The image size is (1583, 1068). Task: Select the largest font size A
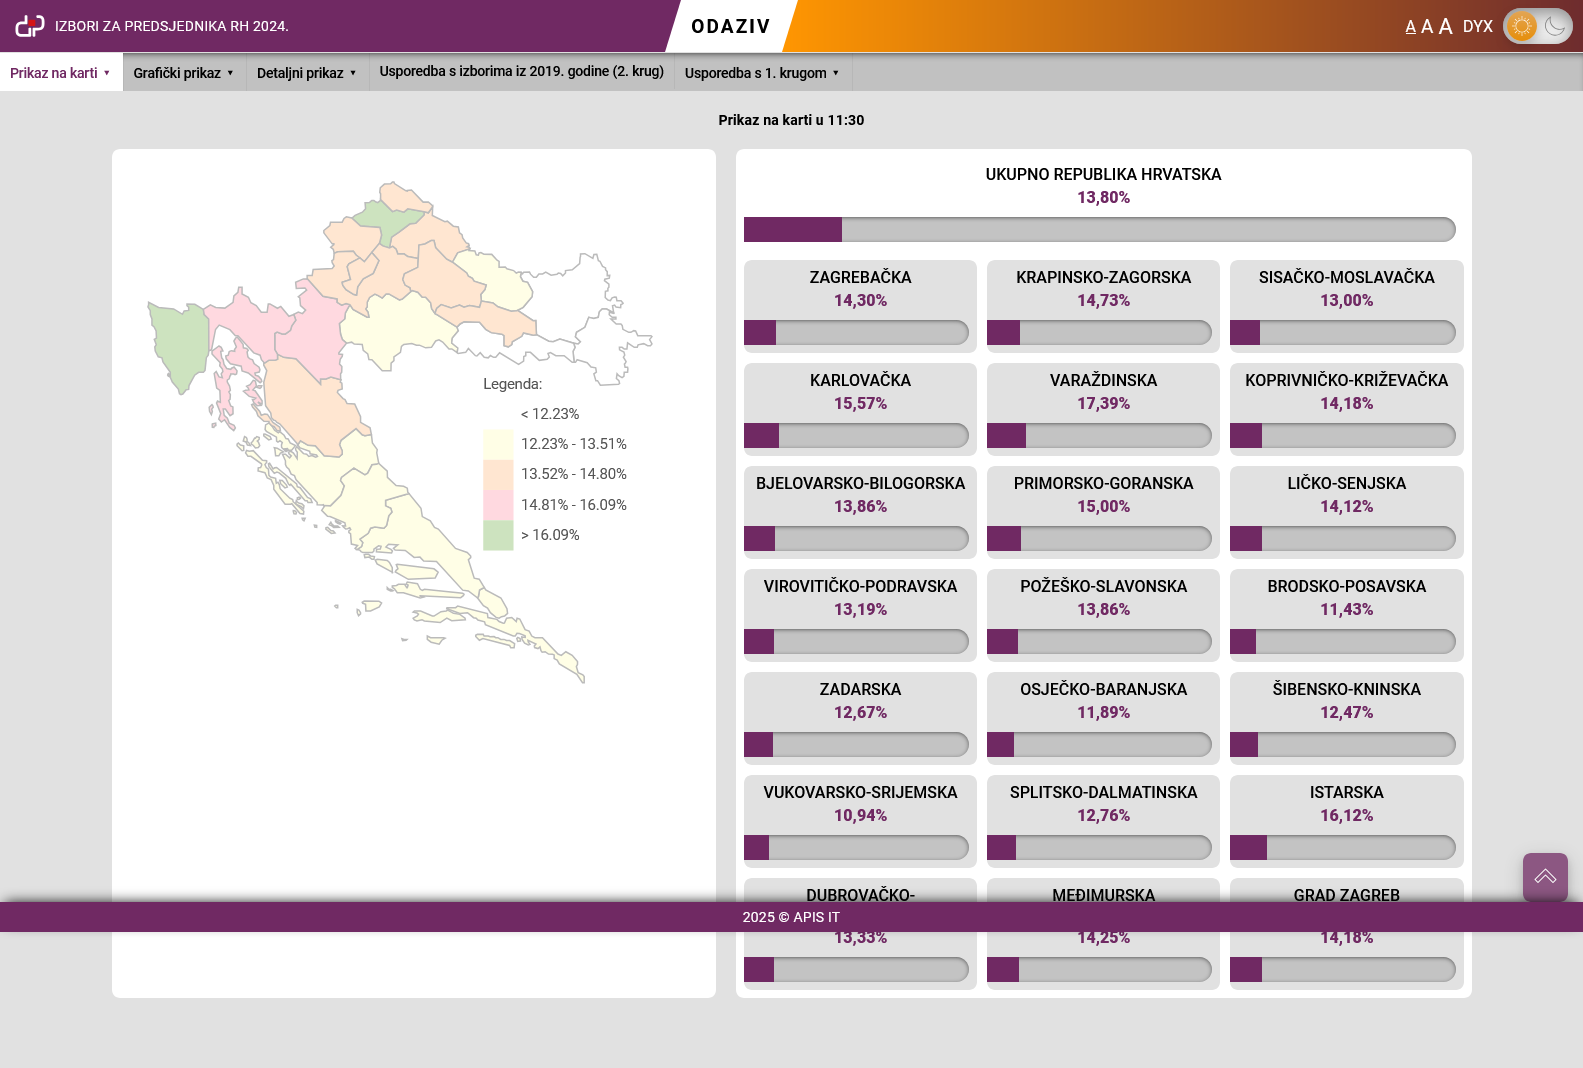(1445, 27)
